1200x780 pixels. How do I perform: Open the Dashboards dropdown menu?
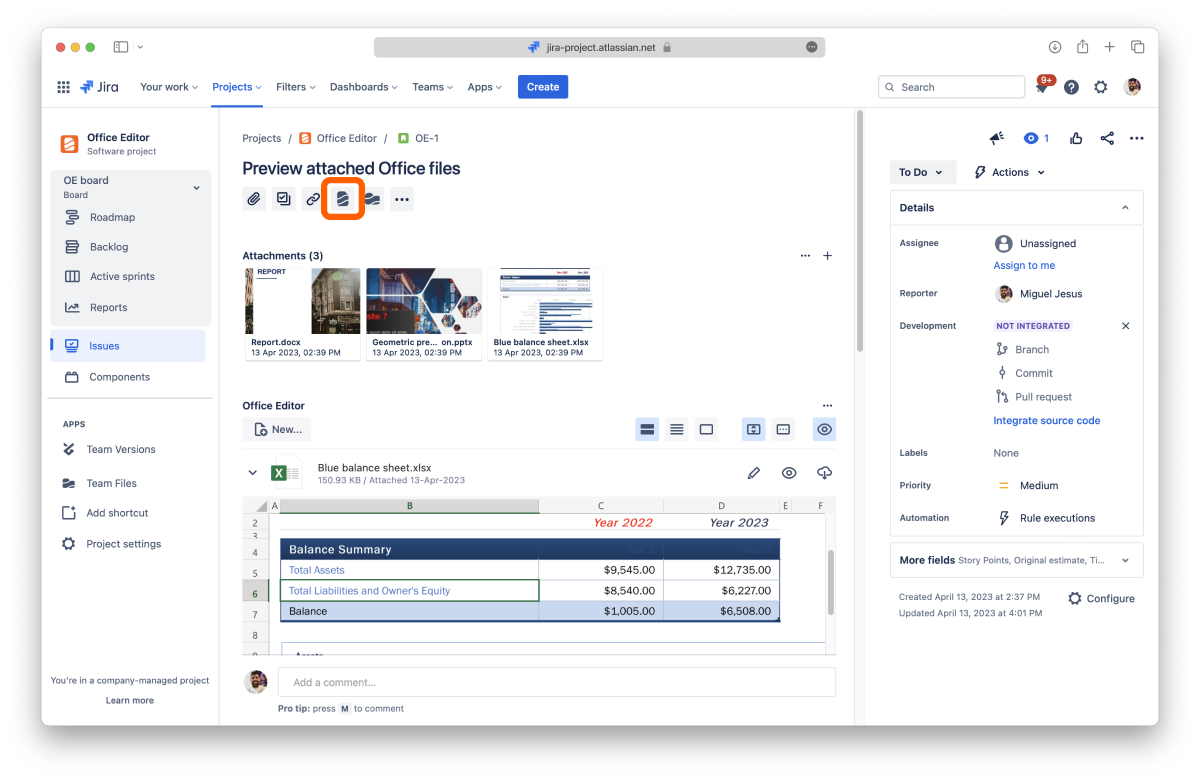click(364, 87)
